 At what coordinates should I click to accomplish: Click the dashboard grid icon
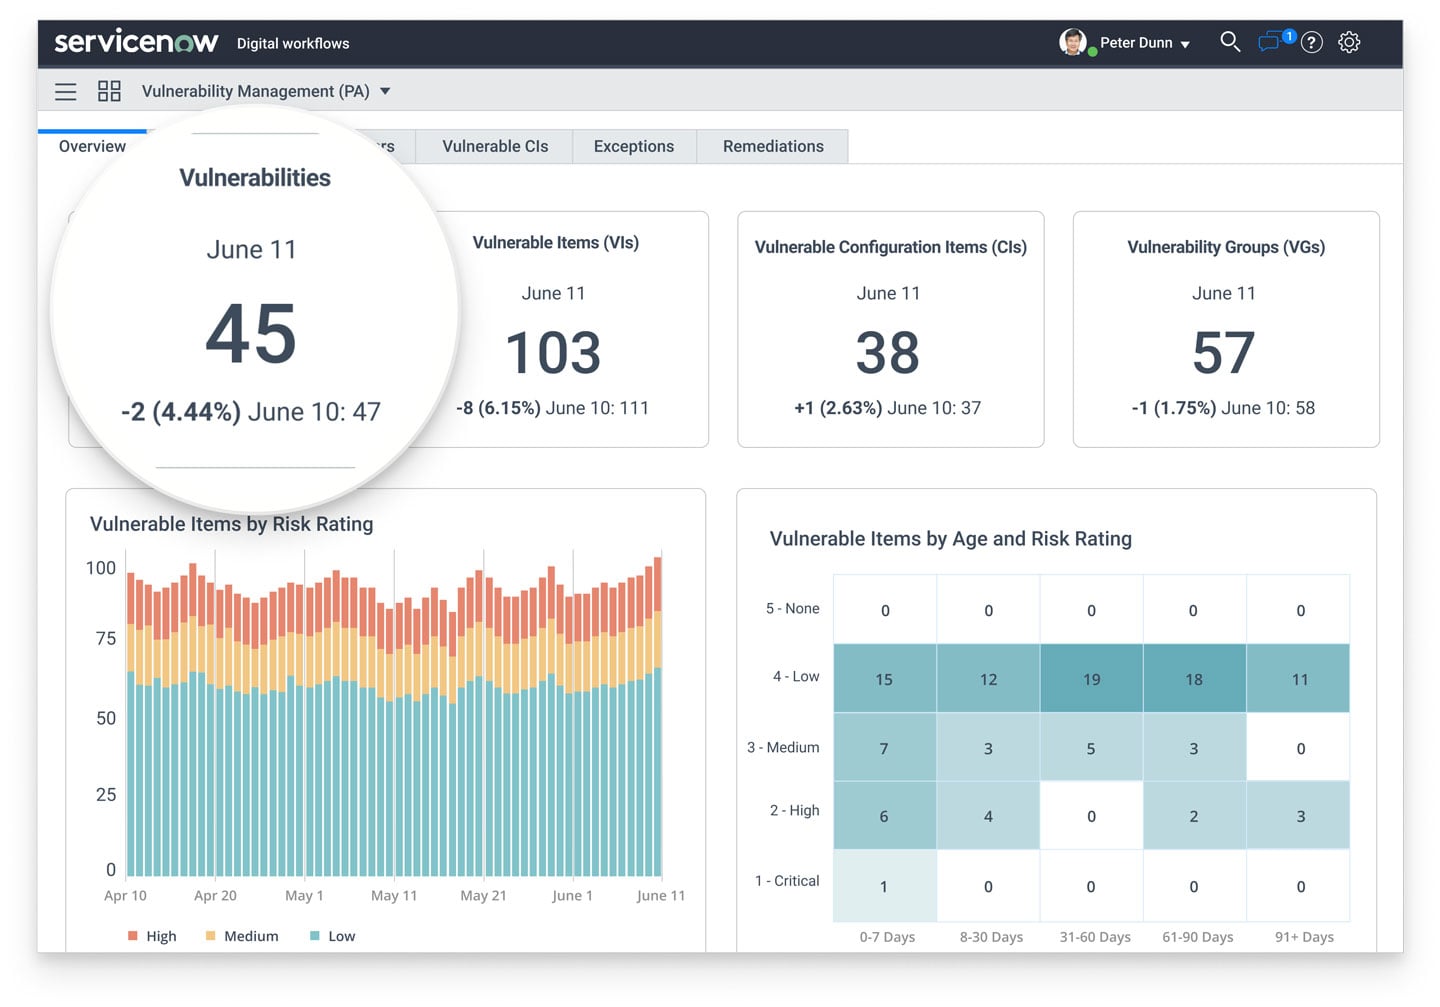109,92
